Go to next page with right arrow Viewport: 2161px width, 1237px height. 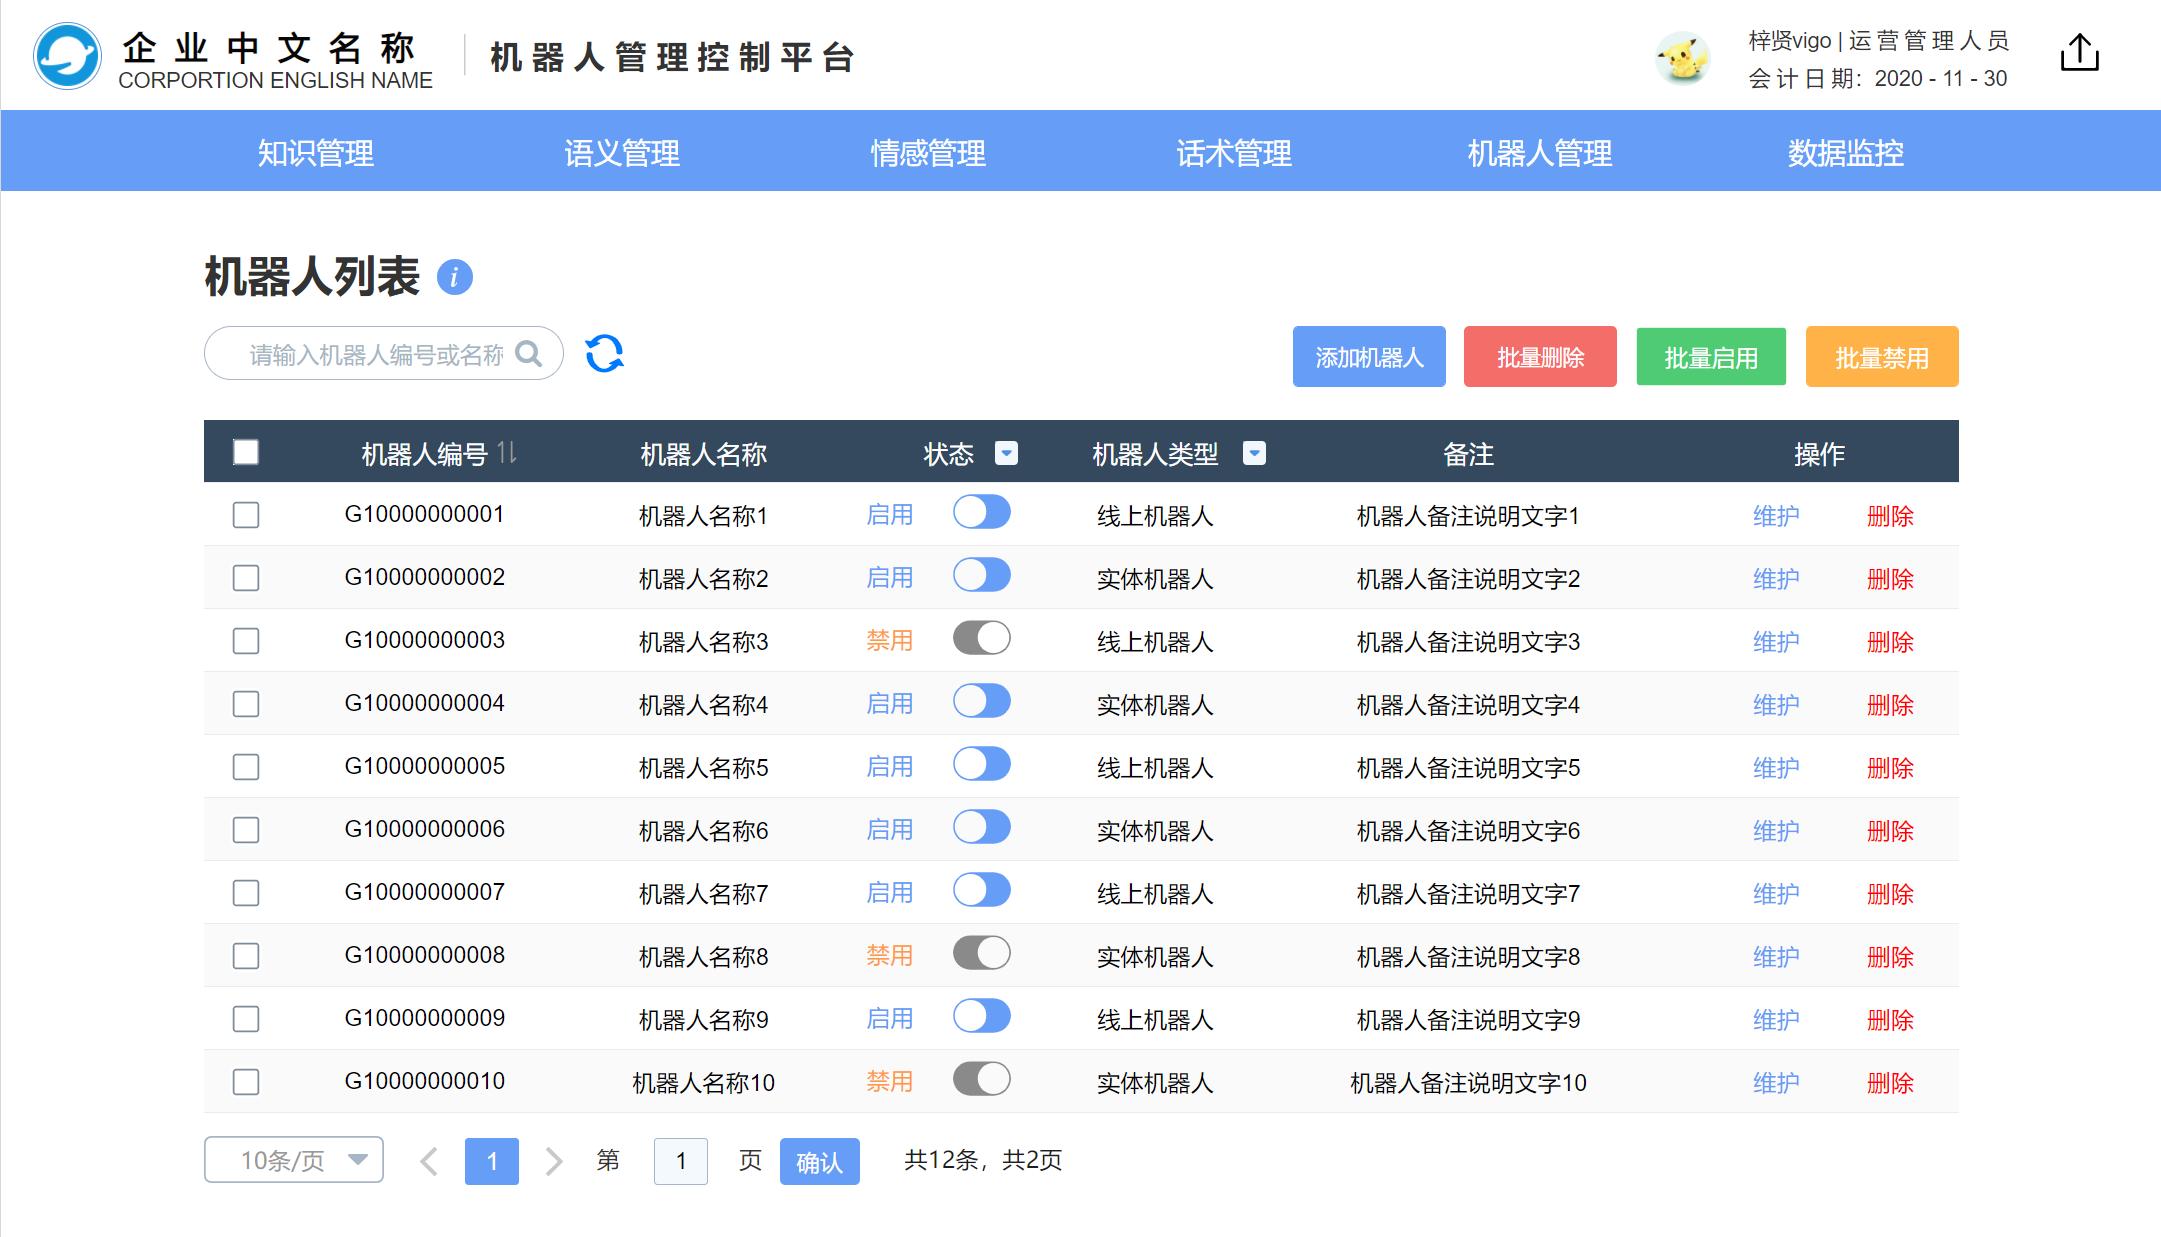553,1161
